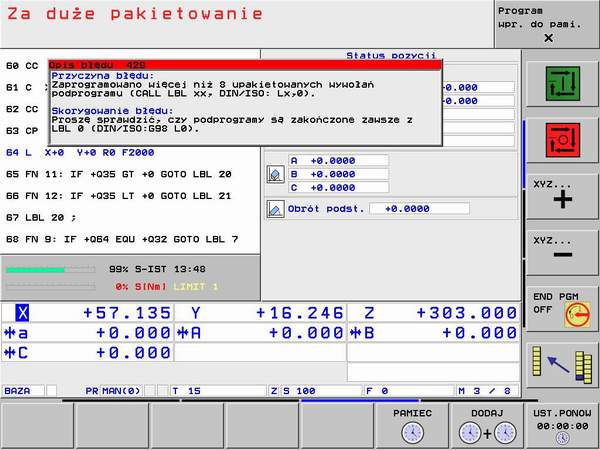Click the T 15 tool status field
Screen dimensions: 600x450
218,391
